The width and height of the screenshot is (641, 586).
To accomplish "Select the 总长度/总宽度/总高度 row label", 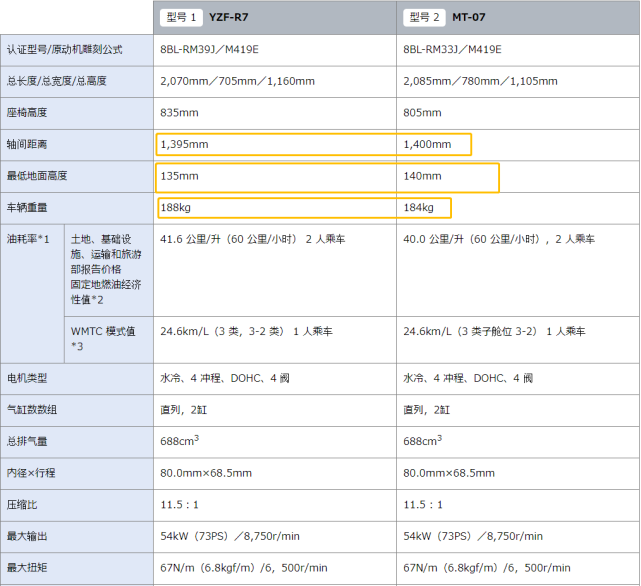I will coord(56,81).
